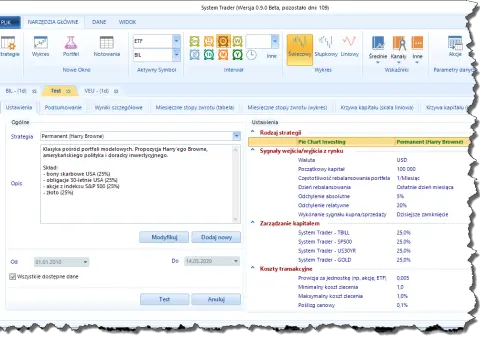The image size is (480, 360).
Task: Open the Kanały indicators menu
Action: point(399,49)
